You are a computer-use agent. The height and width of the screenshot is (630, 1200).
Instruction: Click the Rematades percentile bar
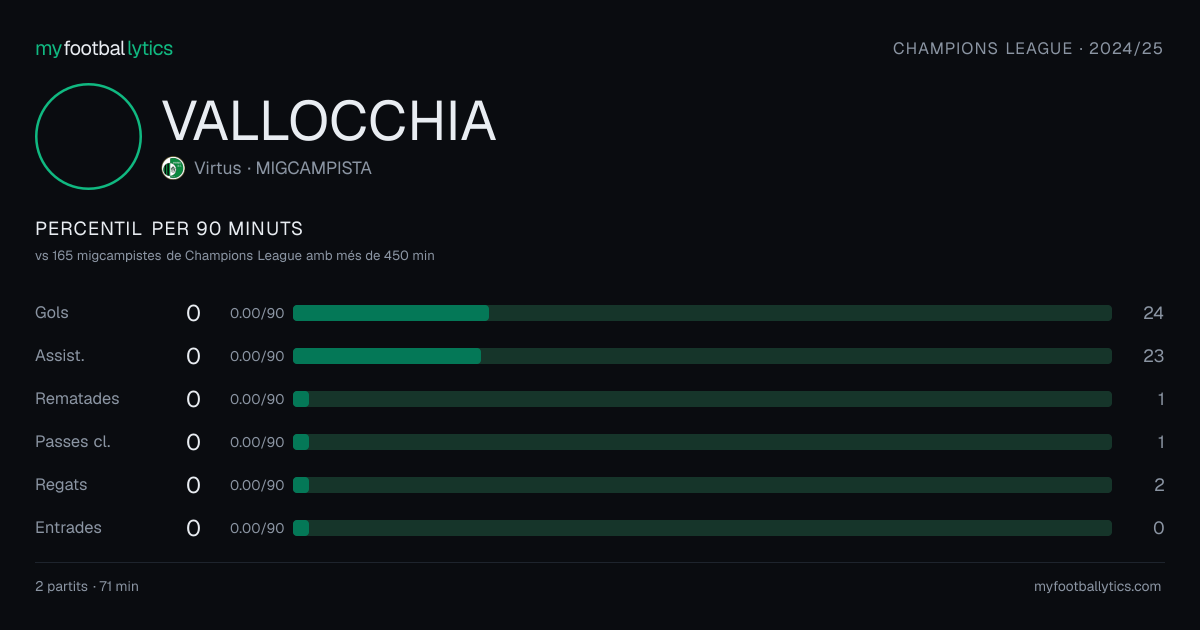click(702, 399)
